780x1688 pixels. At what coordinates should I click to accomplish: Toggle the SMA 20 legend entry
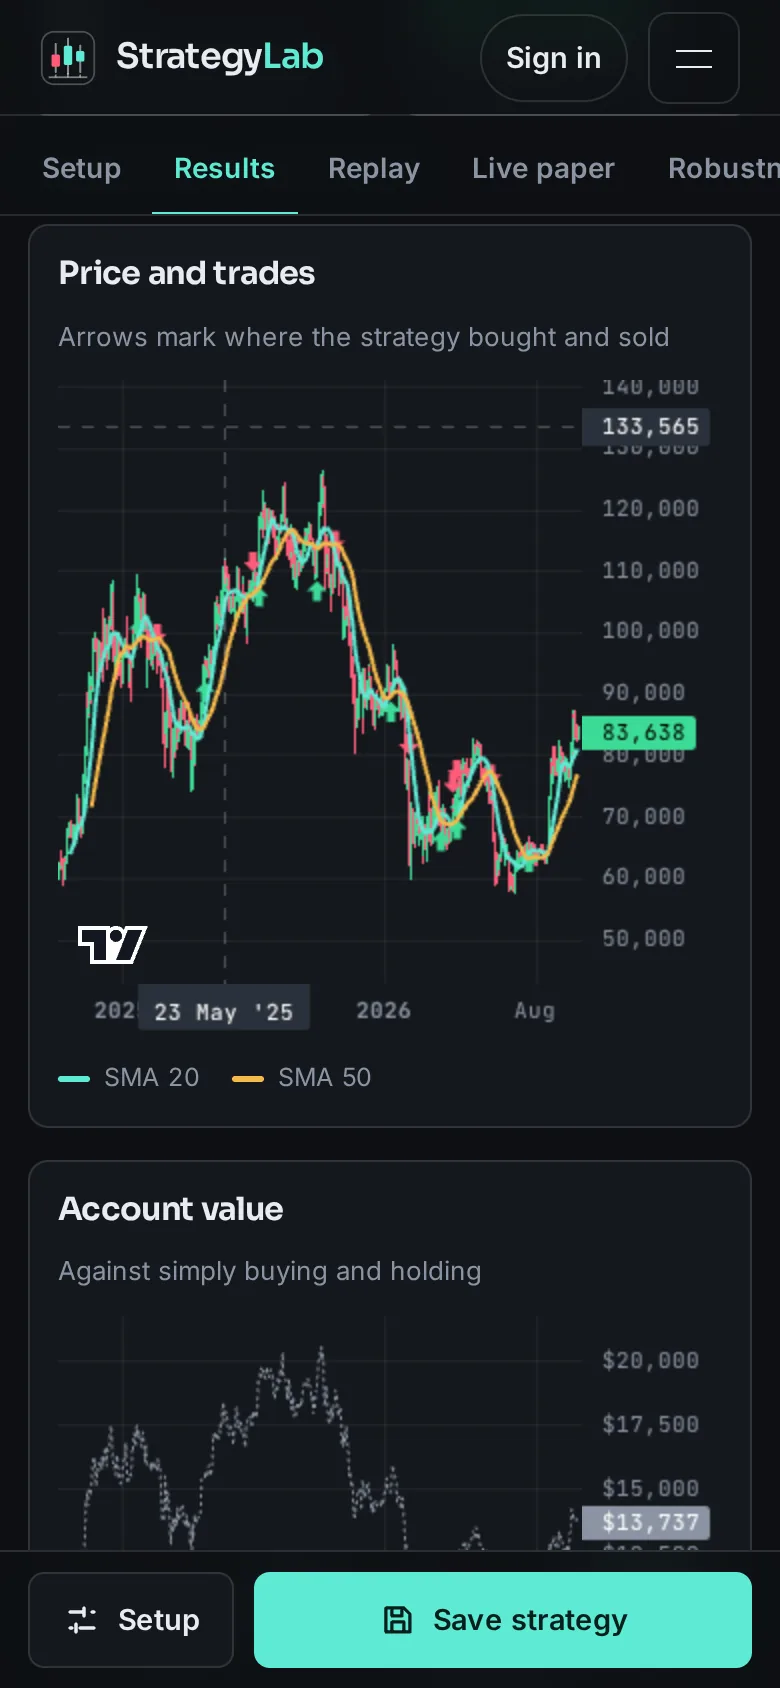[x=129, y=1077]
